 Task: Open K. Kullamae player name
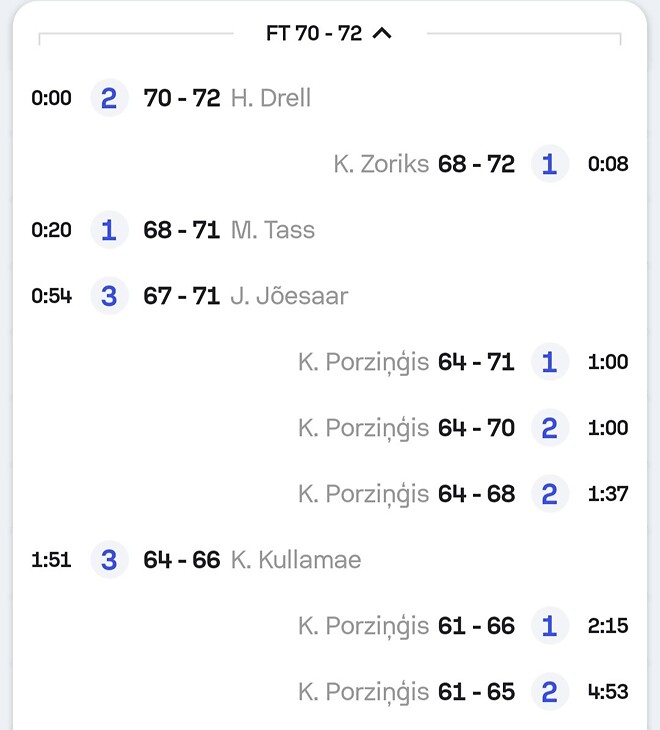point(295,560)
